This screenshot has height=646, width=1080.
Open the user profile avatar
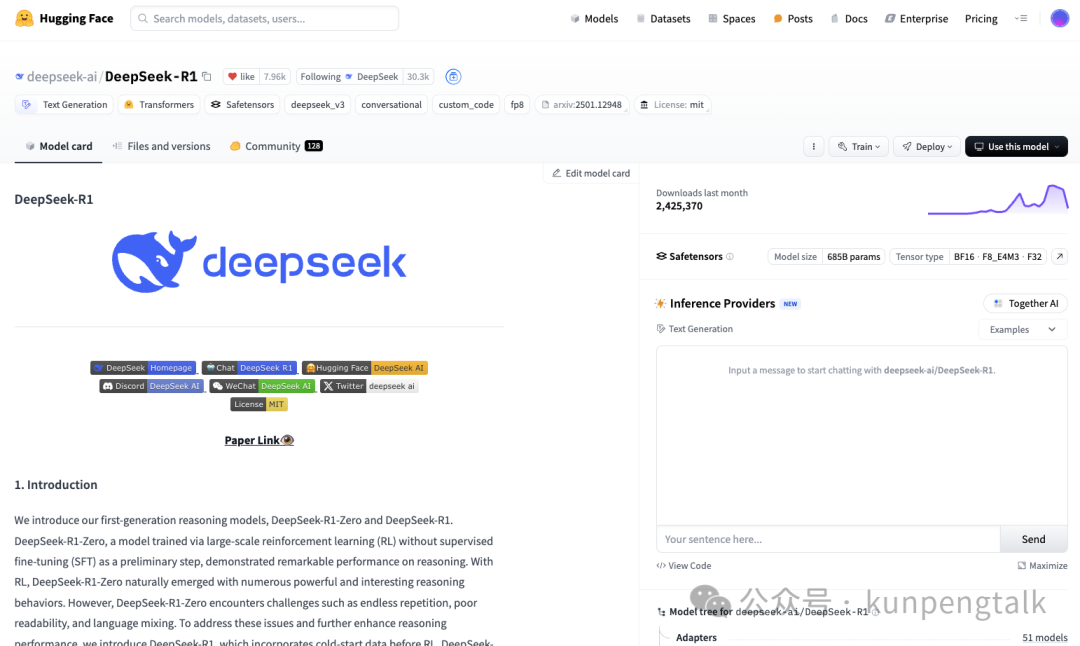(x=1059, y=19)
